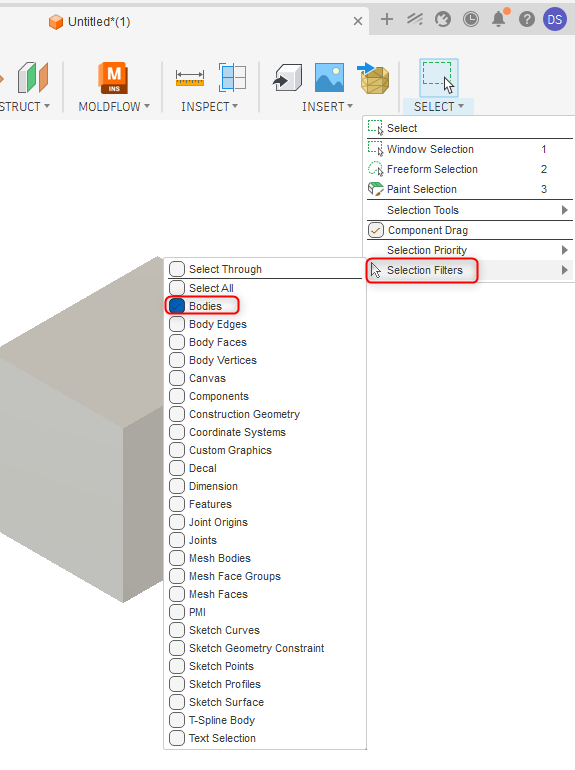This screenshot has width=575, height=770.
Task: Click the Insert Canvas image icon
Action: click(329, 78)
